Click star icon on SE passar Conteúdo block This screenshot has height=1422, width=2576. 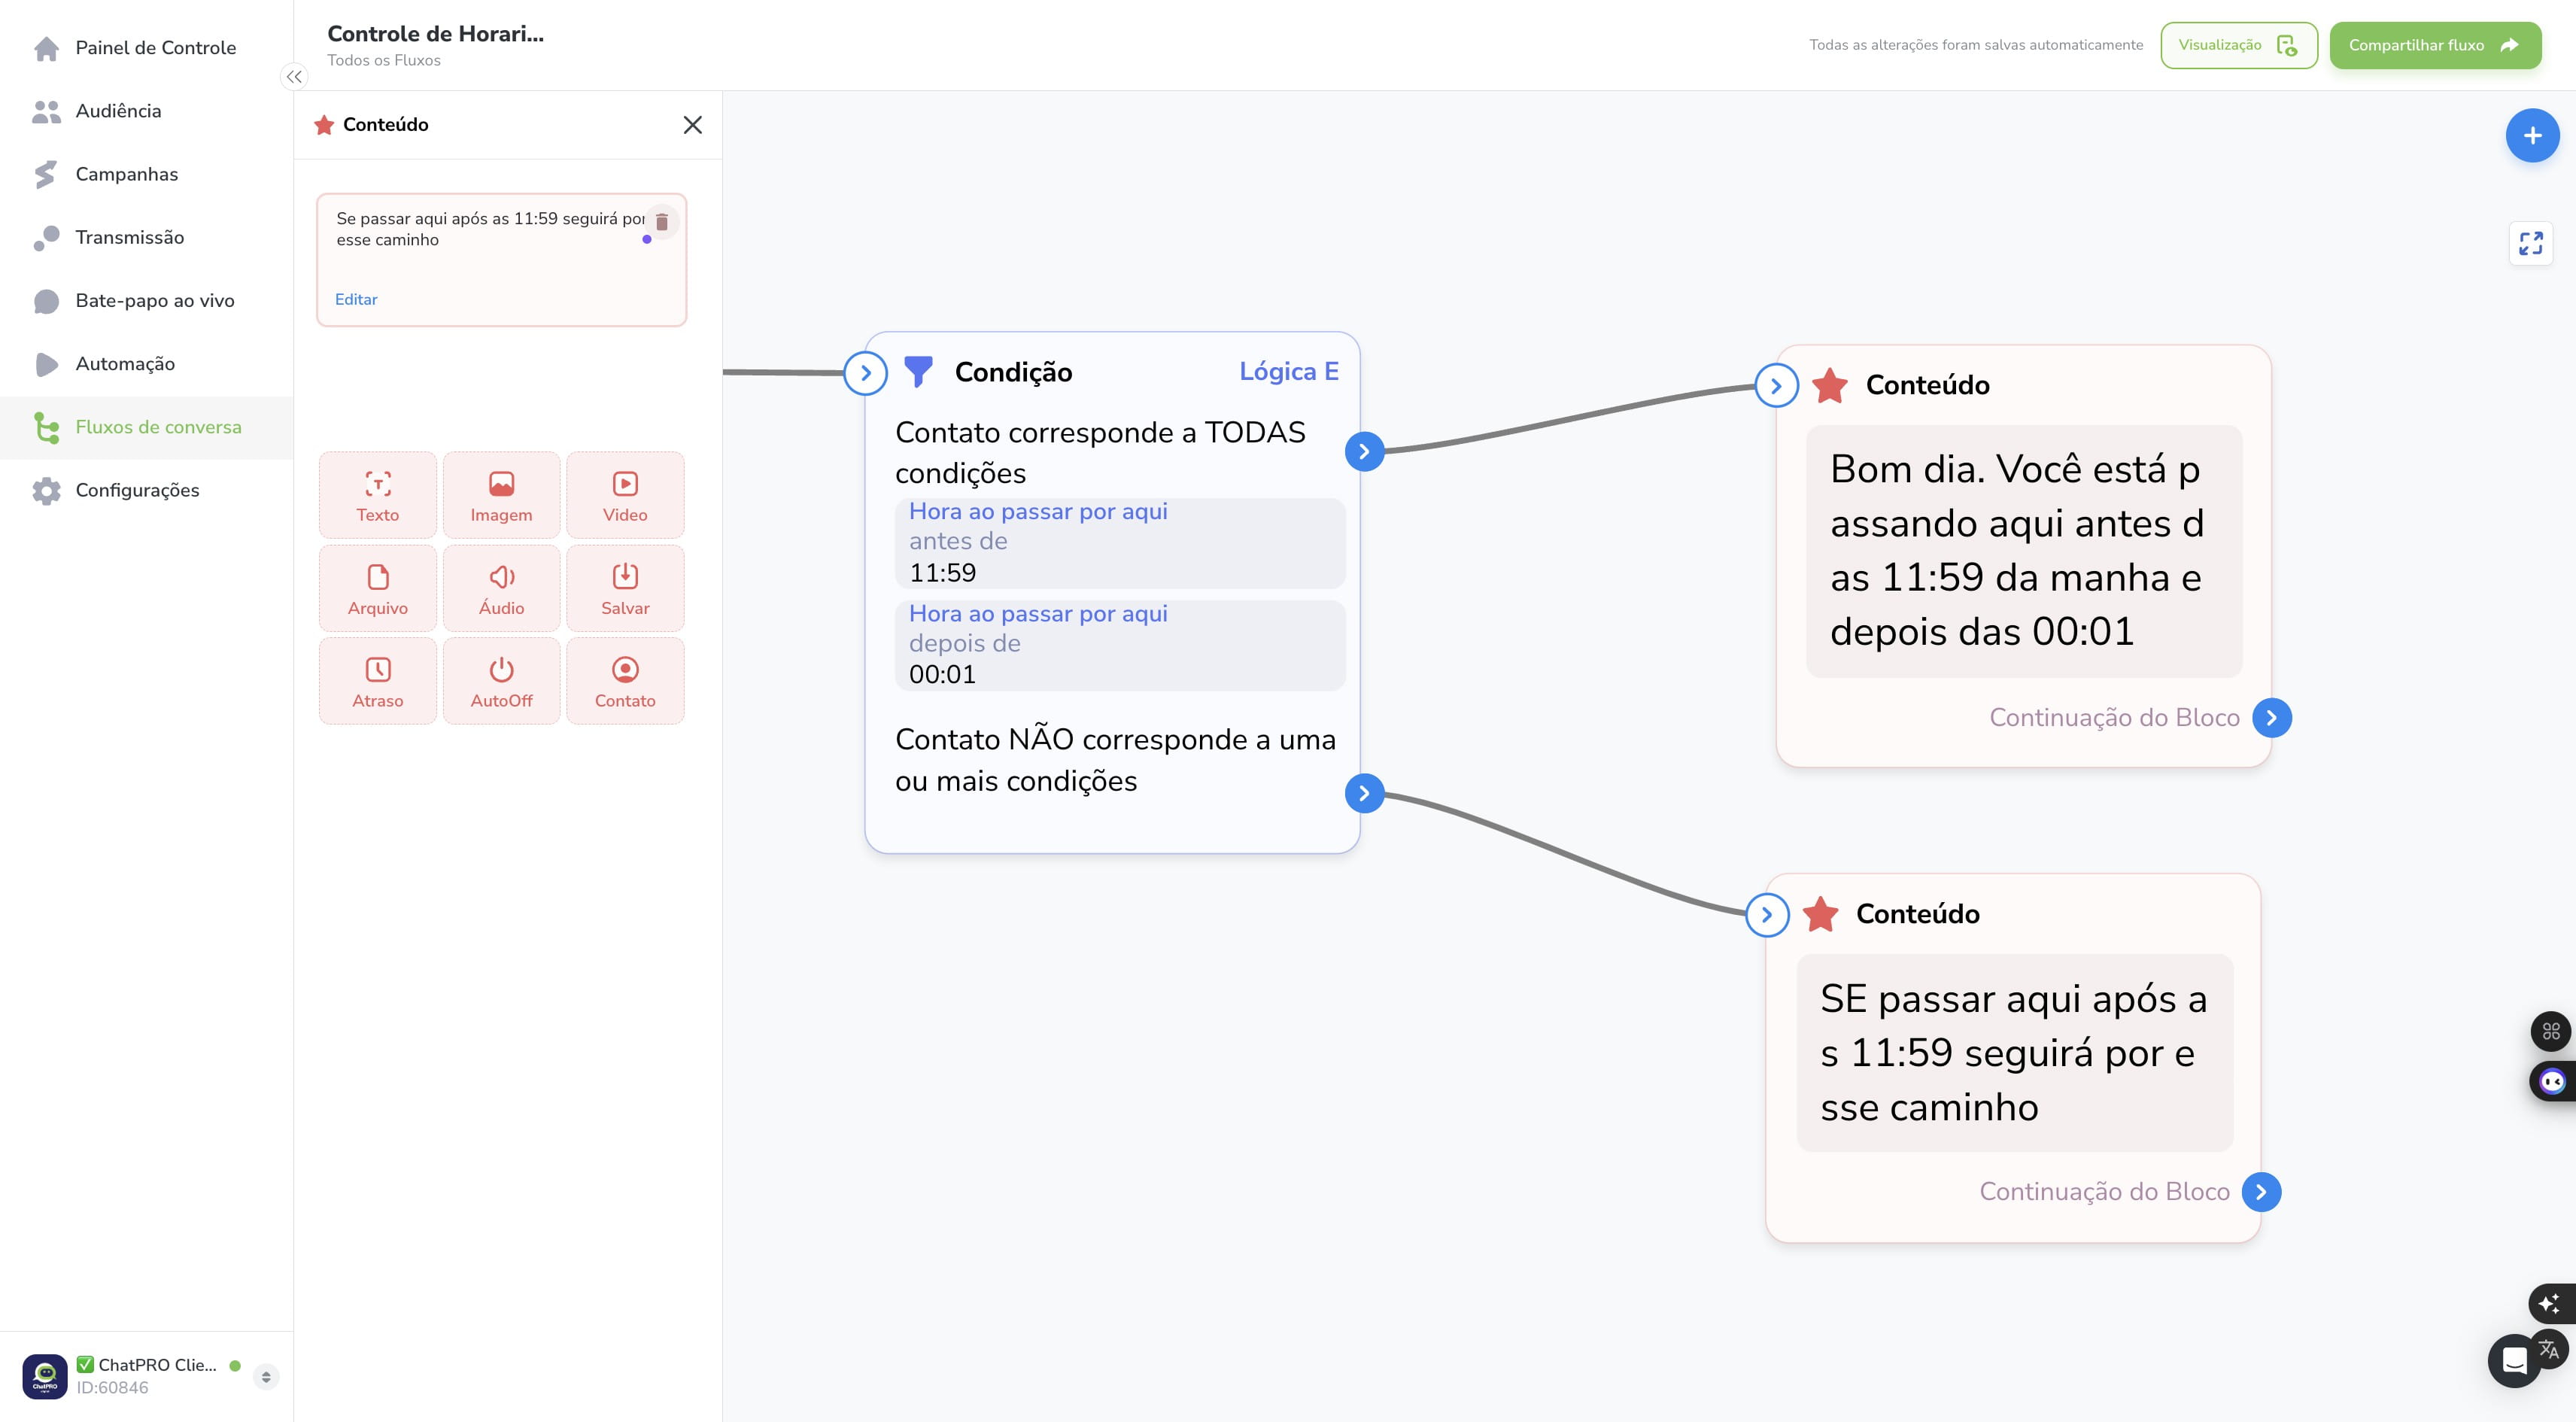click(1821, 914)
